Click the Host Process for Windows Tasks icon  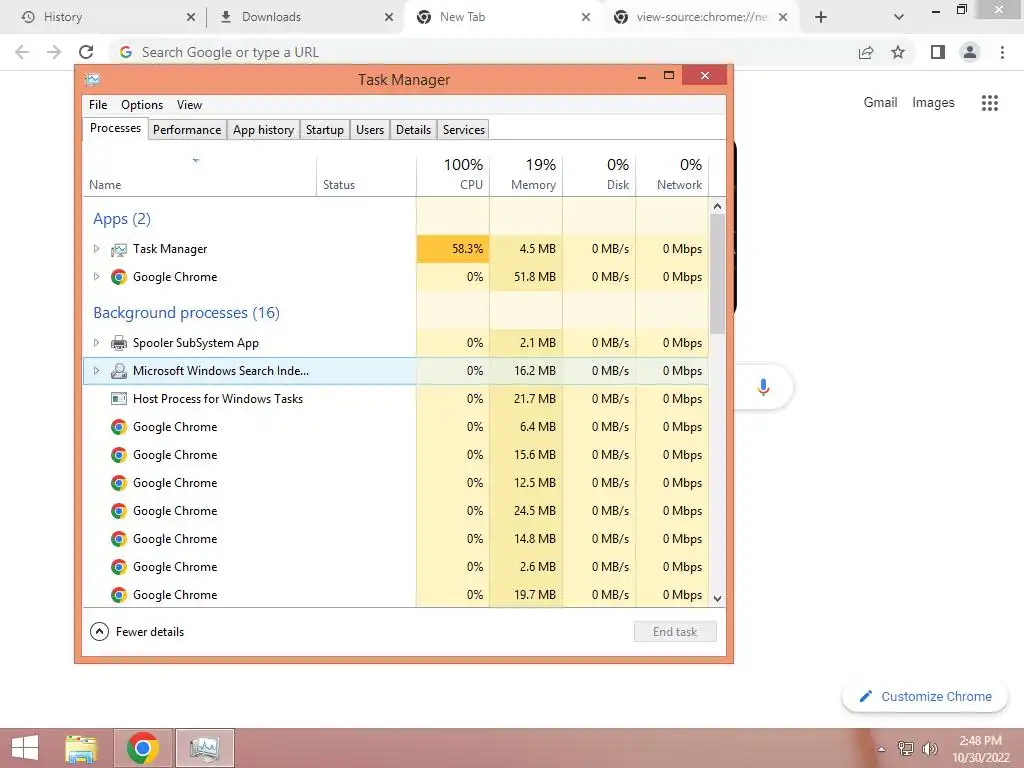point(119,399)
